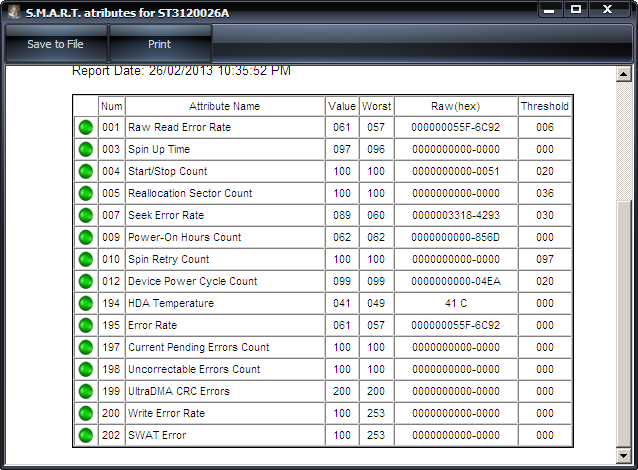Click the Current Pending Errors Count name
638x470 pixels.
pyautogui.click(x=199, y=347)
